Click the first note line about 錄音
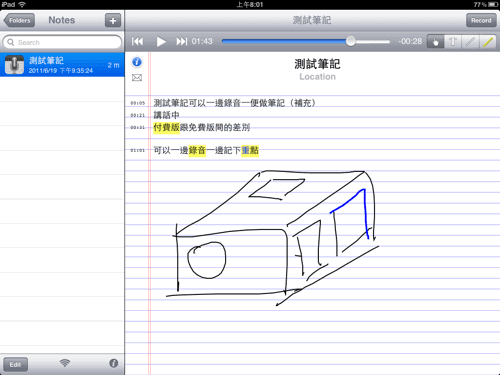The image size is (500, 375). click(234, 103)
